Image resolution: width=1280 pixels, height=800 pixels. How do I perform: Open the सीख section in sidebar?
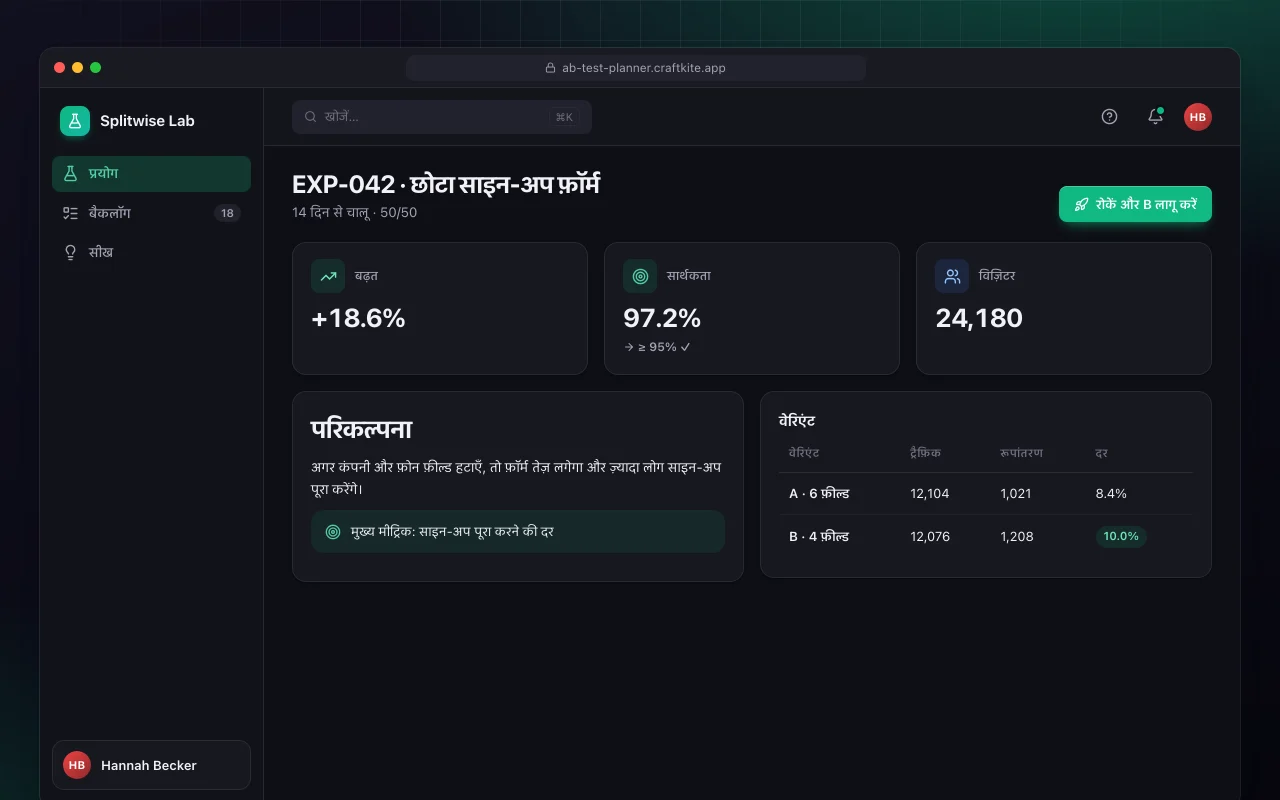coord(151,252)
